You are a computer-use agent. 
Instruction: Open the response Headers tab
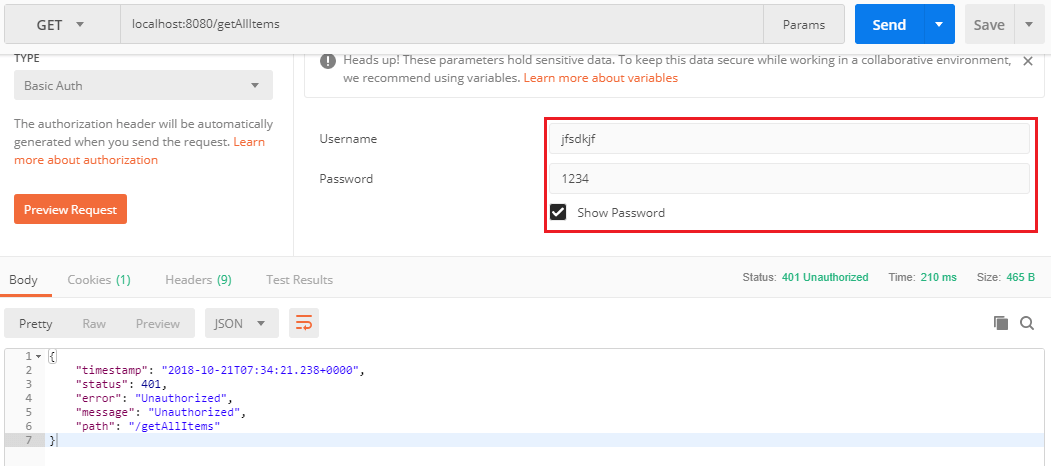tap(198, 280)
